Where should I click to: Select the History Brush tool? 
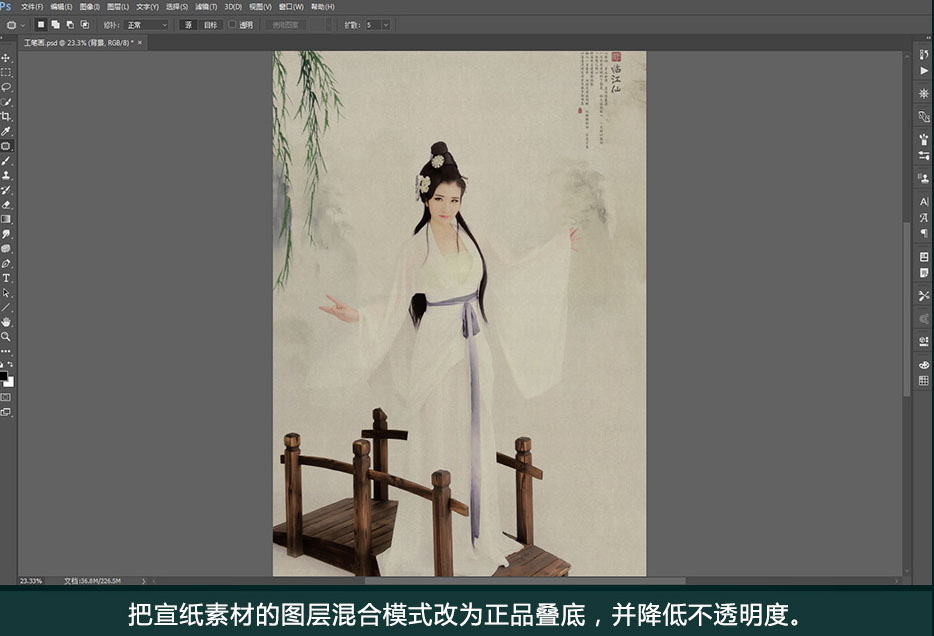(x=6, y=190)
